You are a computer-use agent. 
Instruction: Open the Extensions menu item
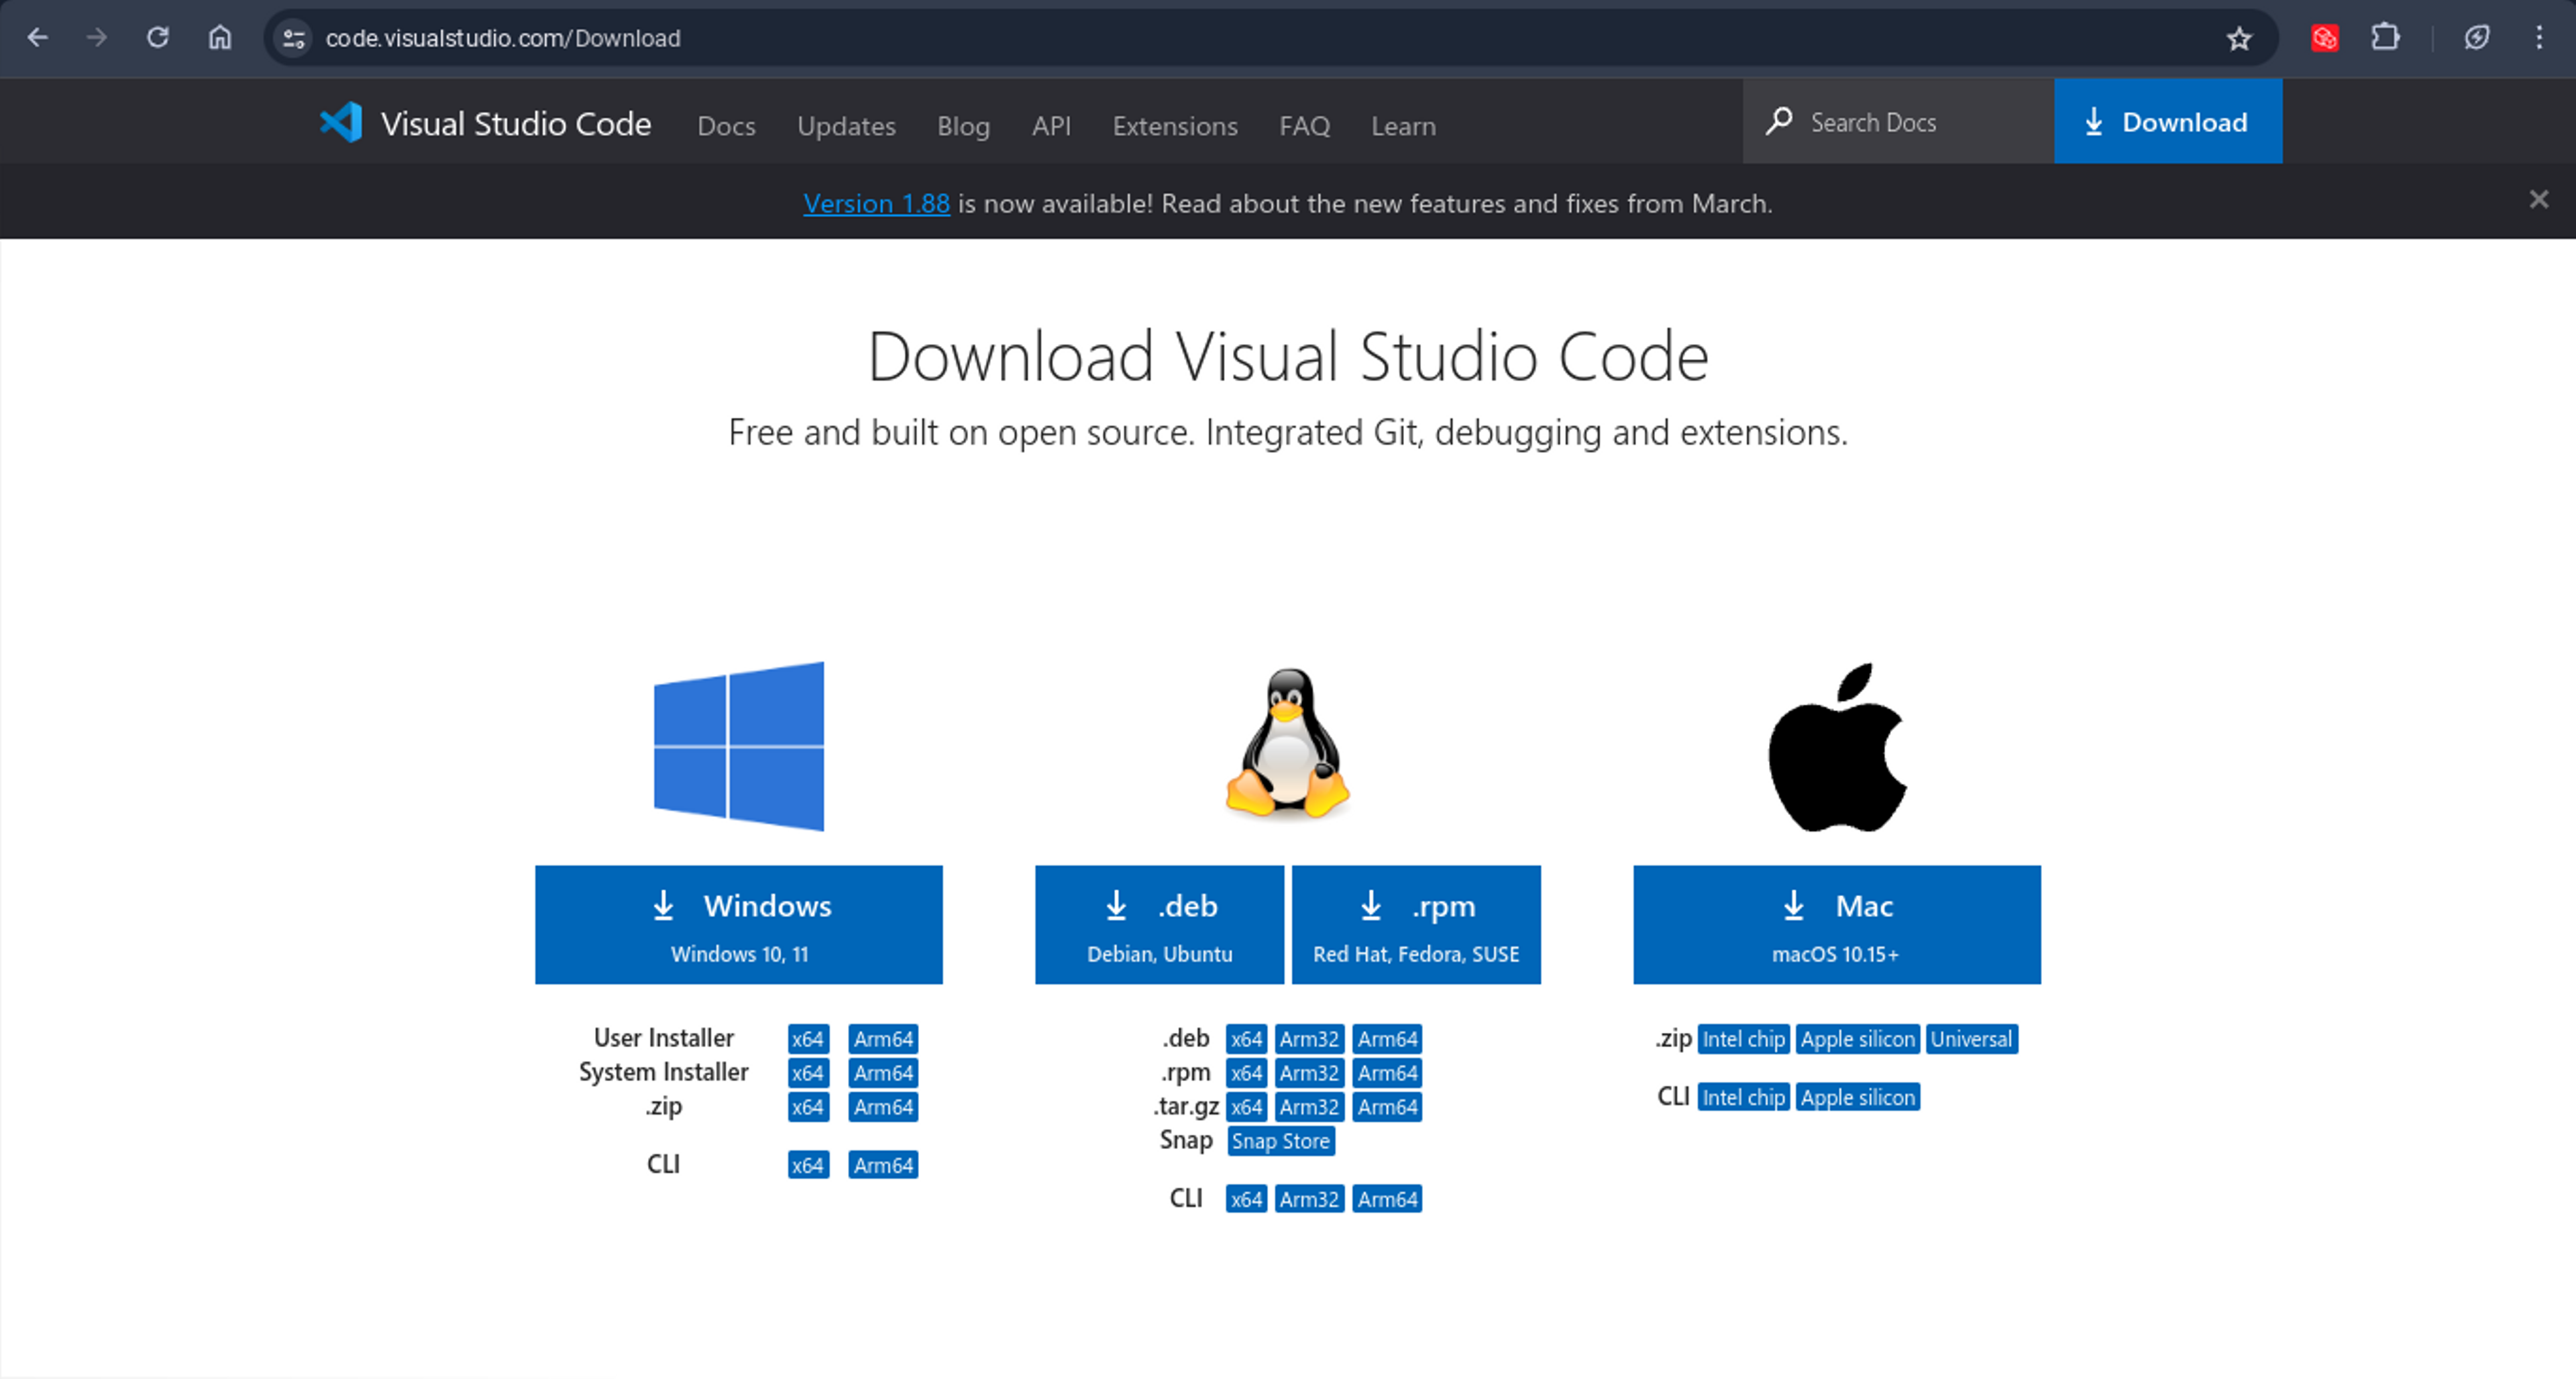click(1175, 126)
